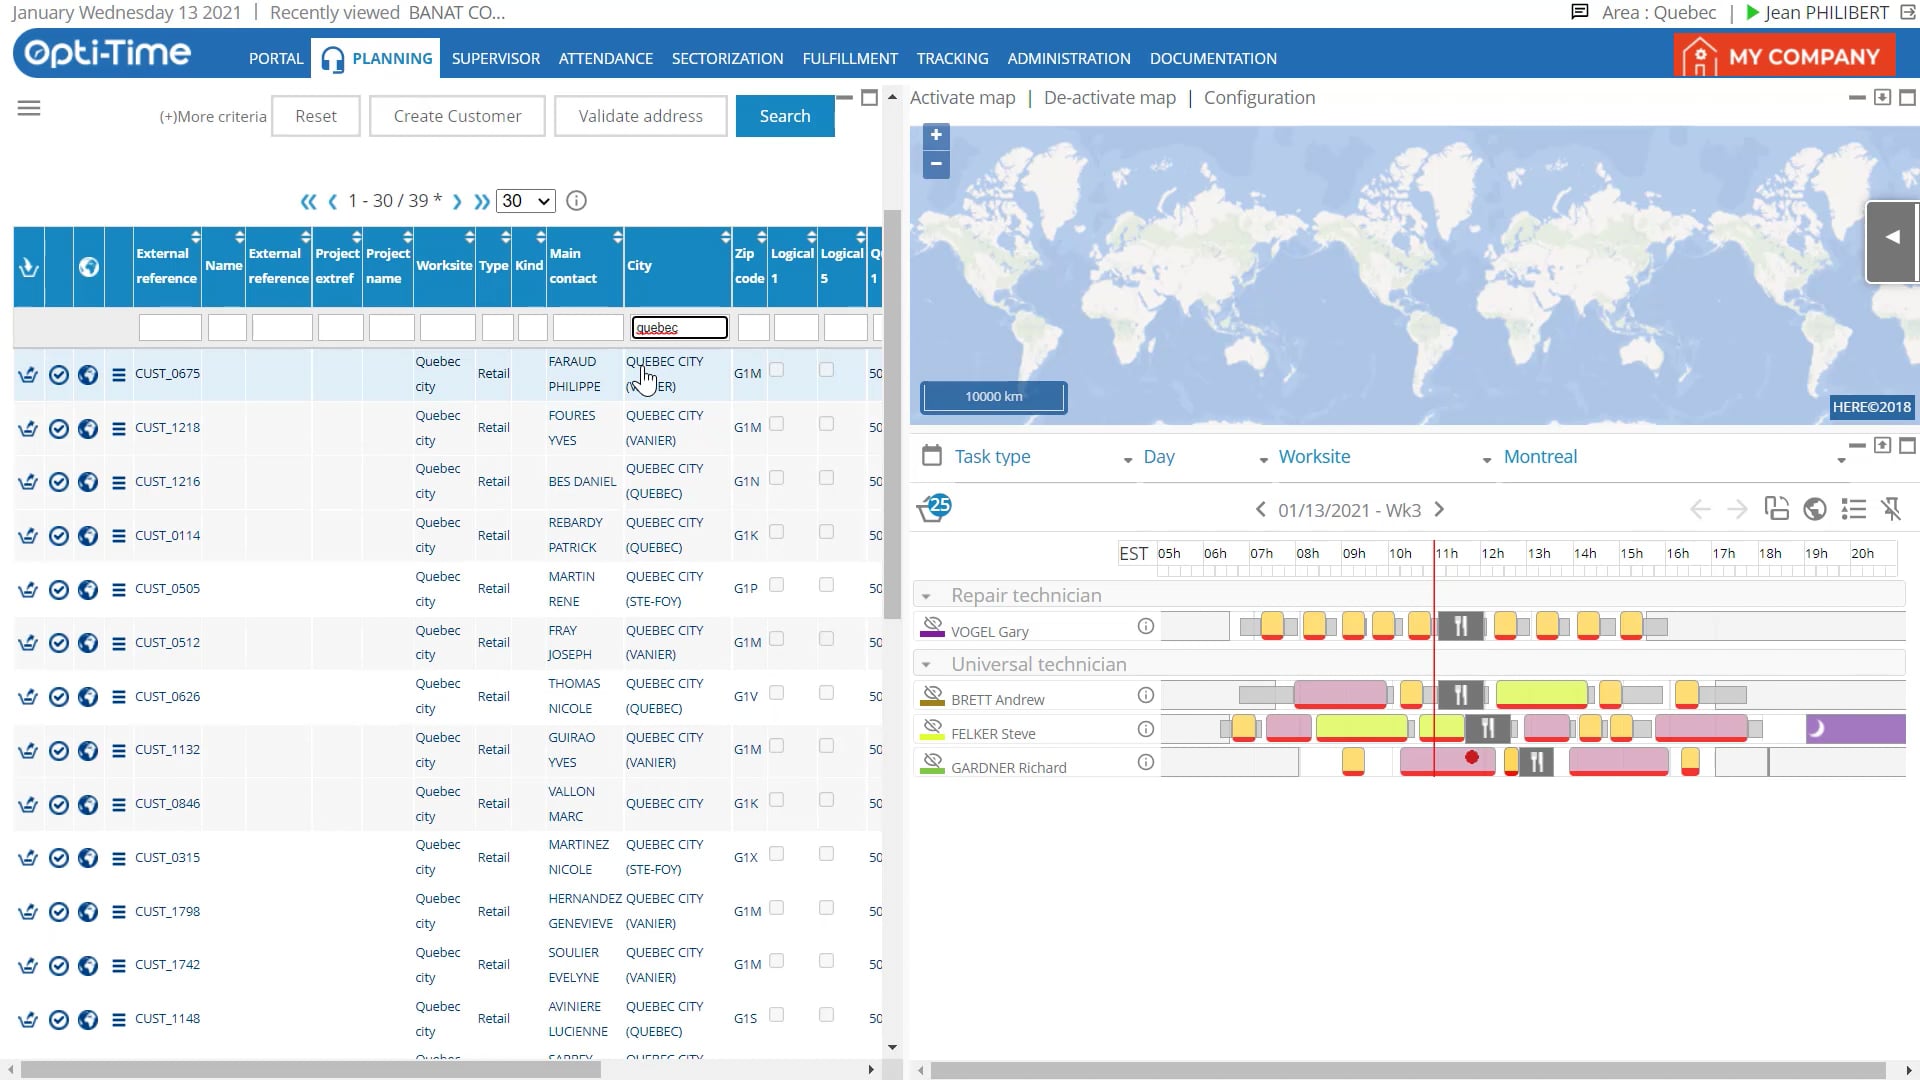Screen dimensions: 1920x1080
Task: Click the check-circle toggle on CUST_1216 row
Action: coord(58,482)
